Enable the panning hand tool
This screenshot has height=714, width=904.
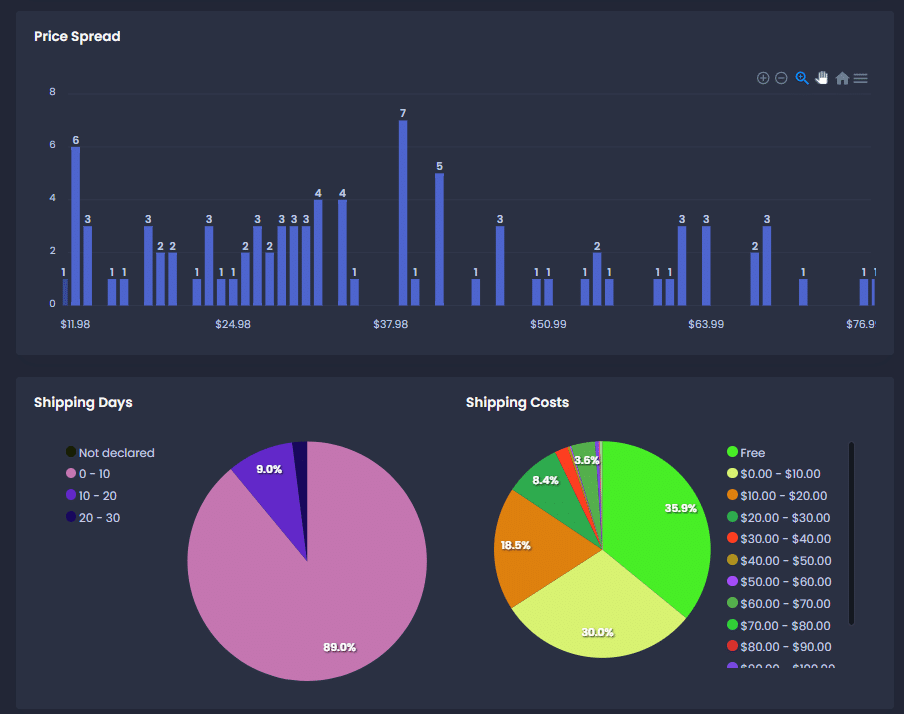822,78
